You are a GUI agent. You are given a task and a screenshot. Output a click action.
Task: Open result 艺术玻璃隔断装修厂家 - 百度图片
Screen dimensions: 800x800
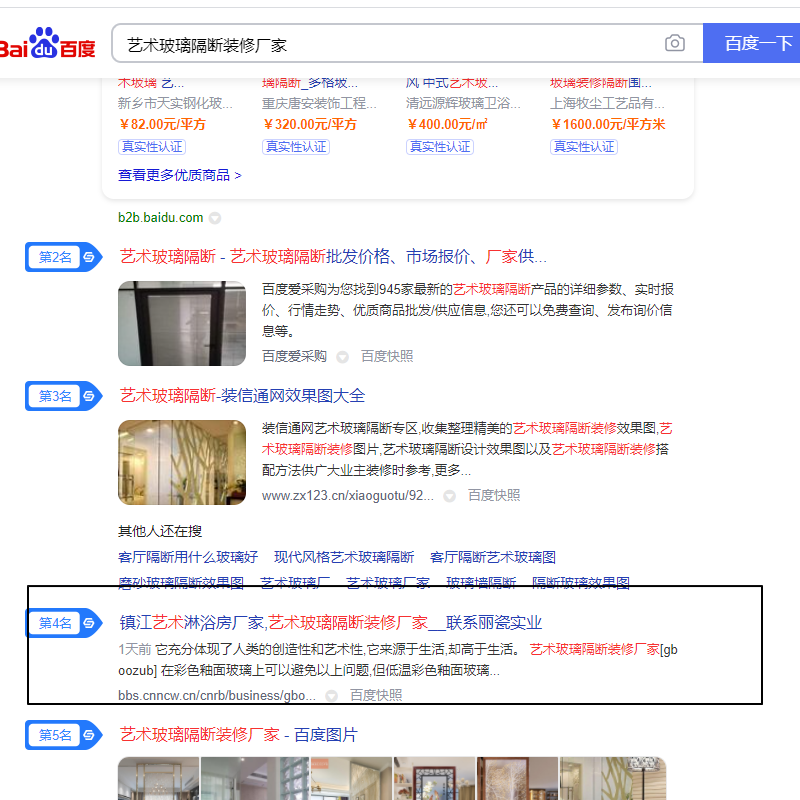coord(238,735)
